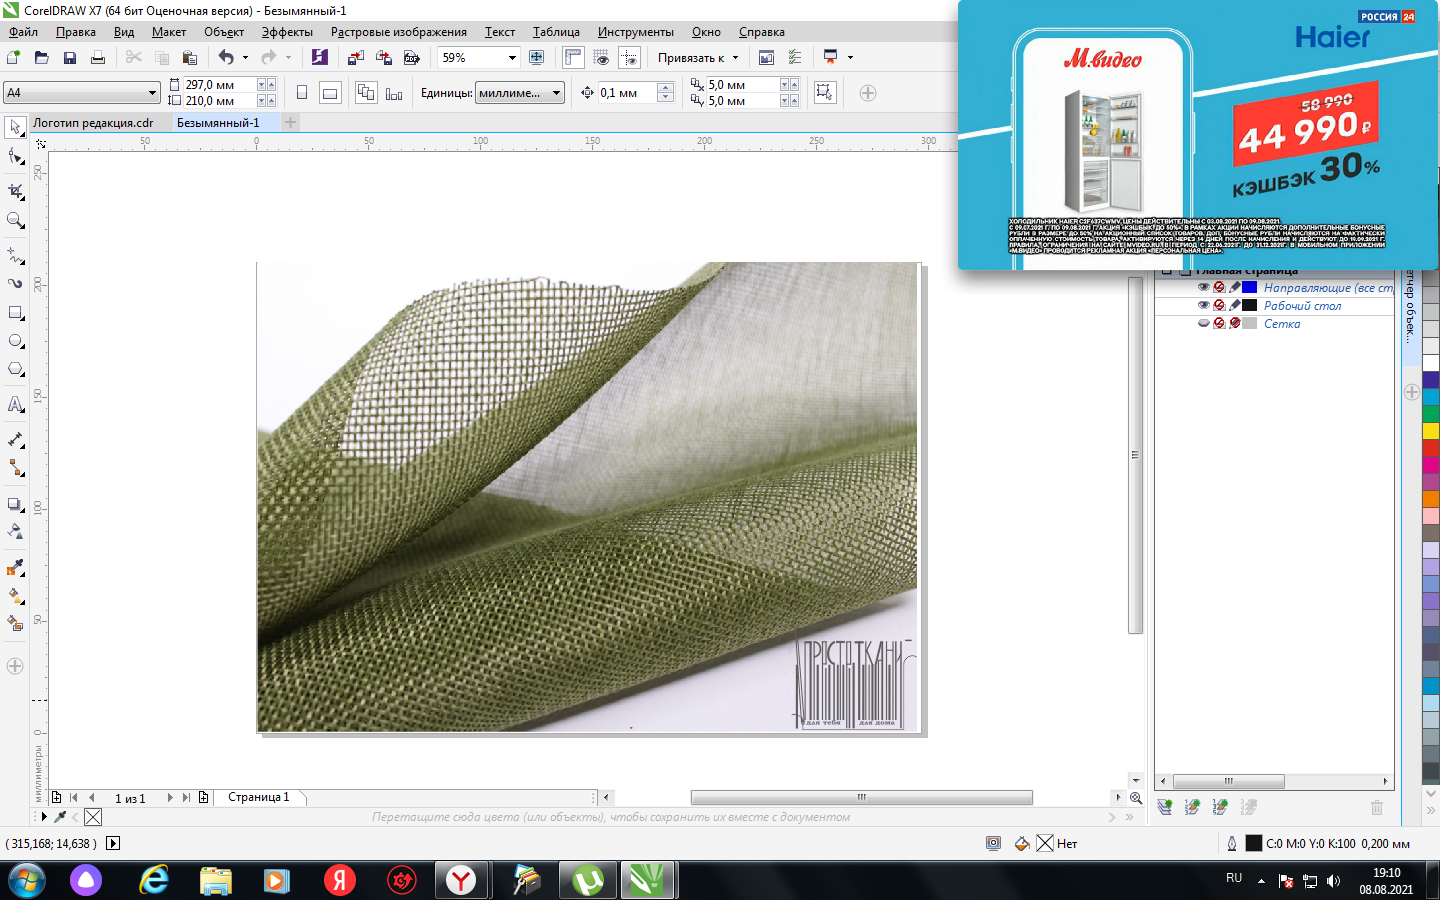Toggle editable pencil on Рабочий стол layer
Viewport: 1440px width, 900px height.
[1235, 305]
